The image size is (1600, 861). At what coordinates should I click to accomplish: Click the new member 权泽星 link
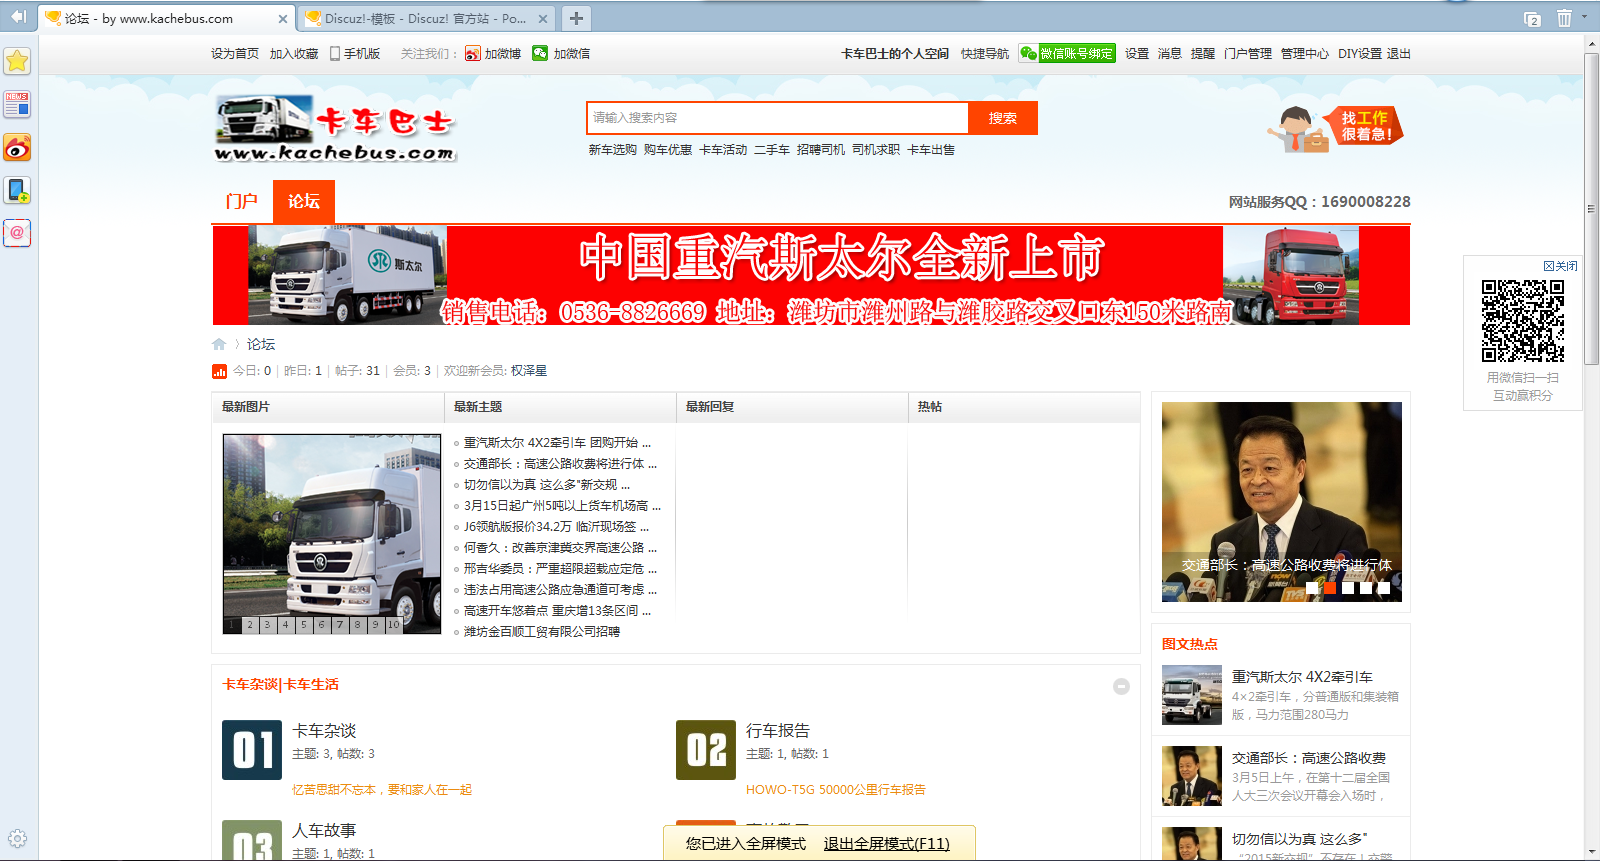529,371
